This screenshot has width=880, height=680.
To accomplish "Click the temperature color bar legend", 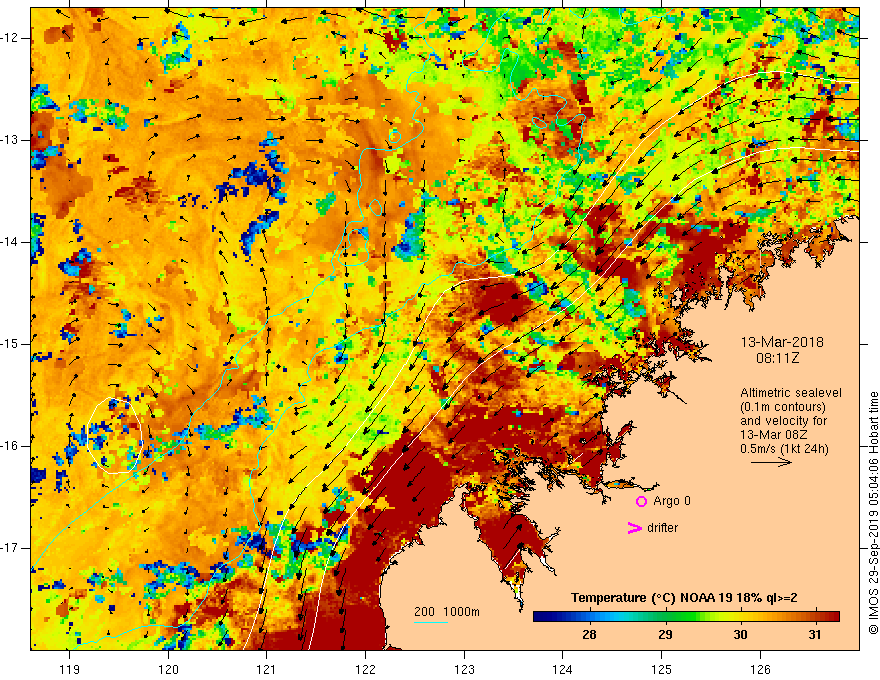I will (x=686, y=617).
